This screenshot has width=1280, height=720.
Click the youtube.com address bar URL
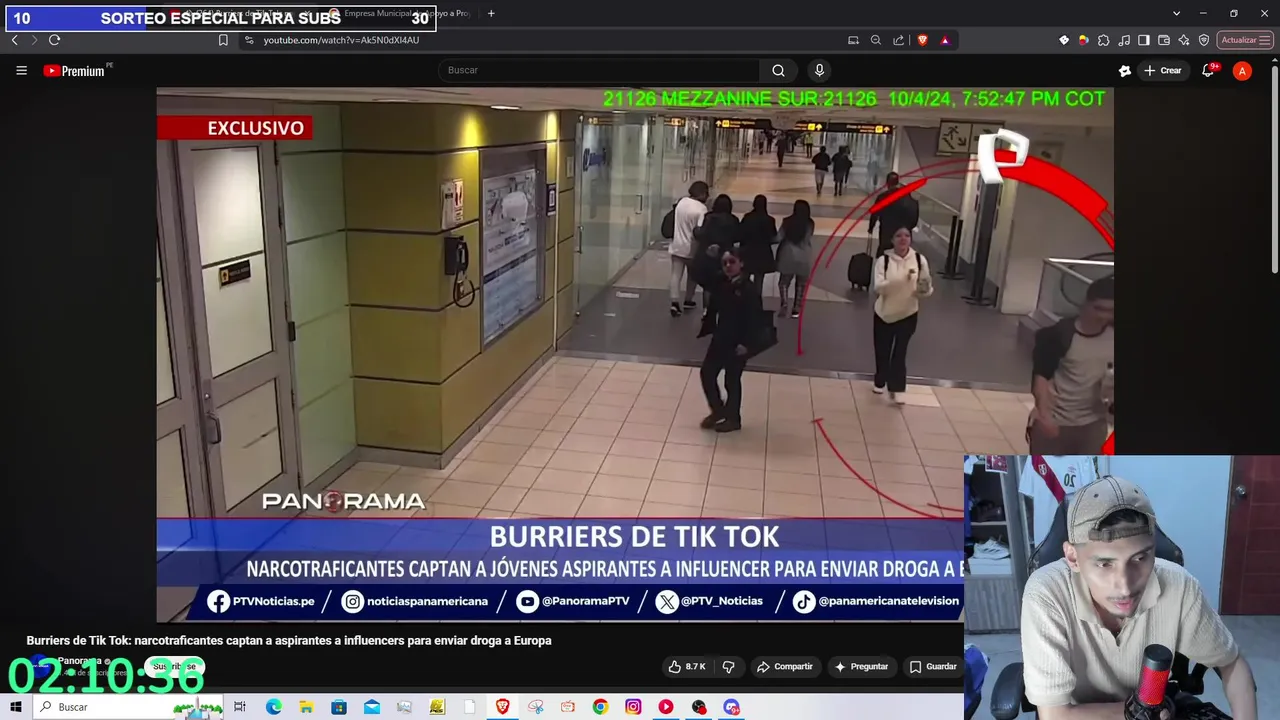coord(341,40)
